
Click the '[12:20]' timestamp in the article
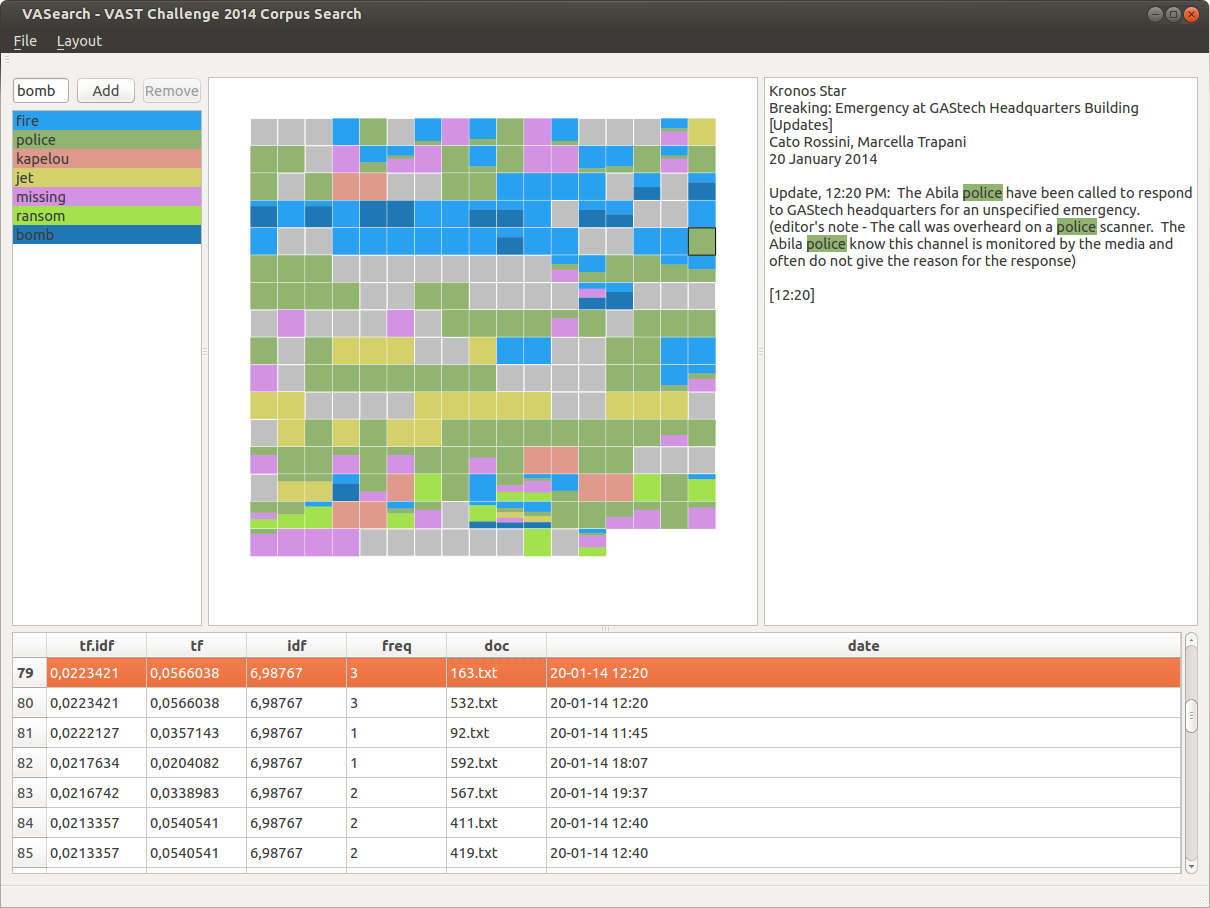pos(792,295)
